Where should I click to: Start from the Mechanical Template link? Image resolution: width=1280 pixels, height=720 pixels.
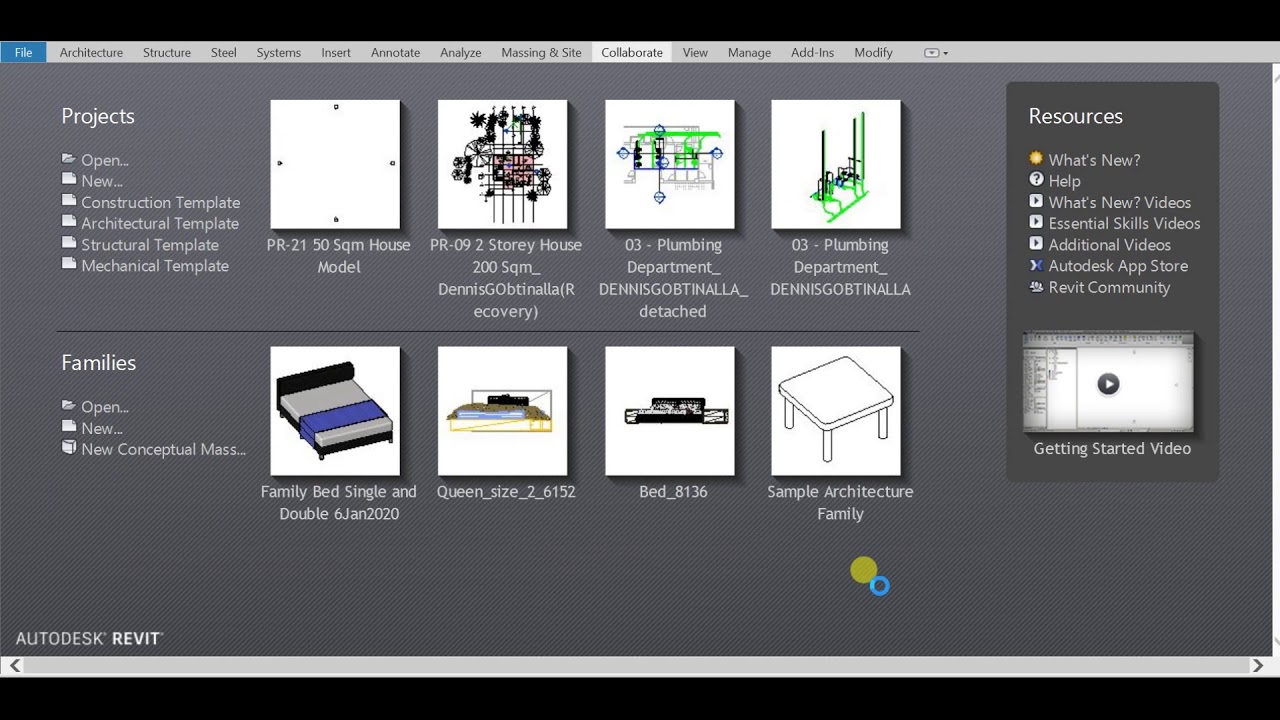pyautogui.click(x=155, y=265)
